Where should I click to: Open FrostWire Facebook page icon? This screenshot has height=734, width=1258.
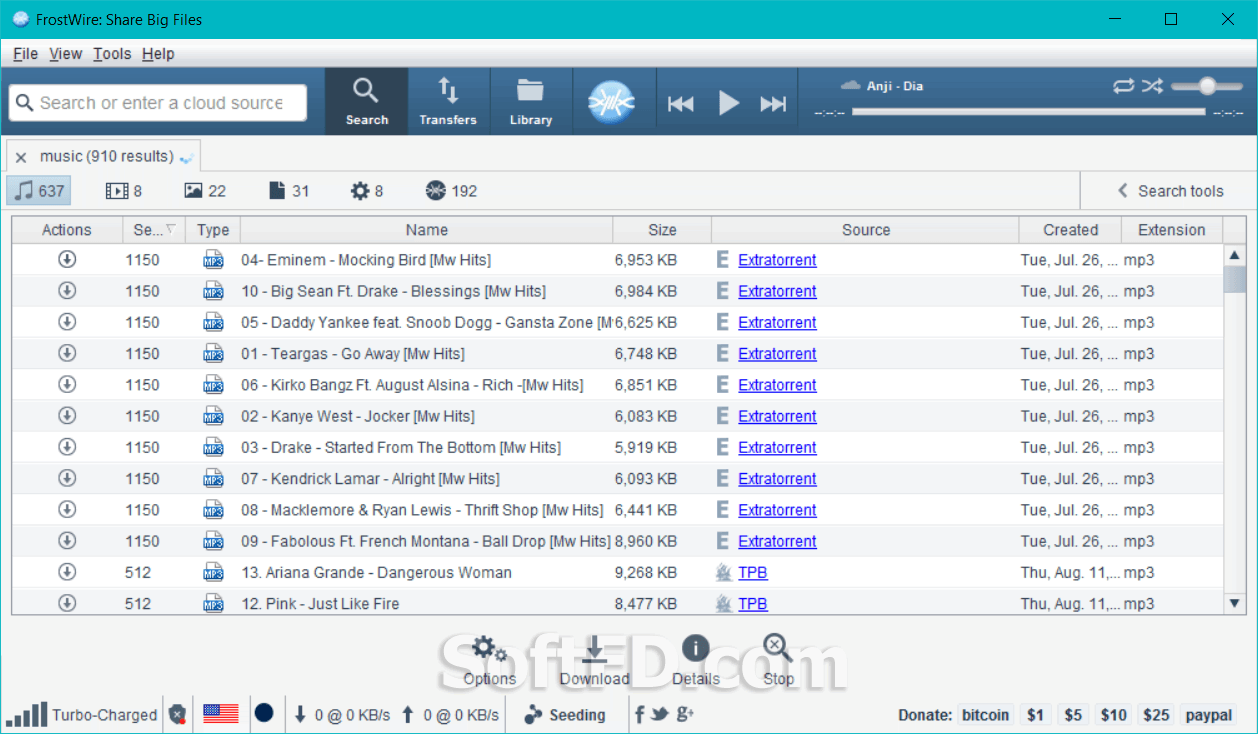tap(639, 714)
